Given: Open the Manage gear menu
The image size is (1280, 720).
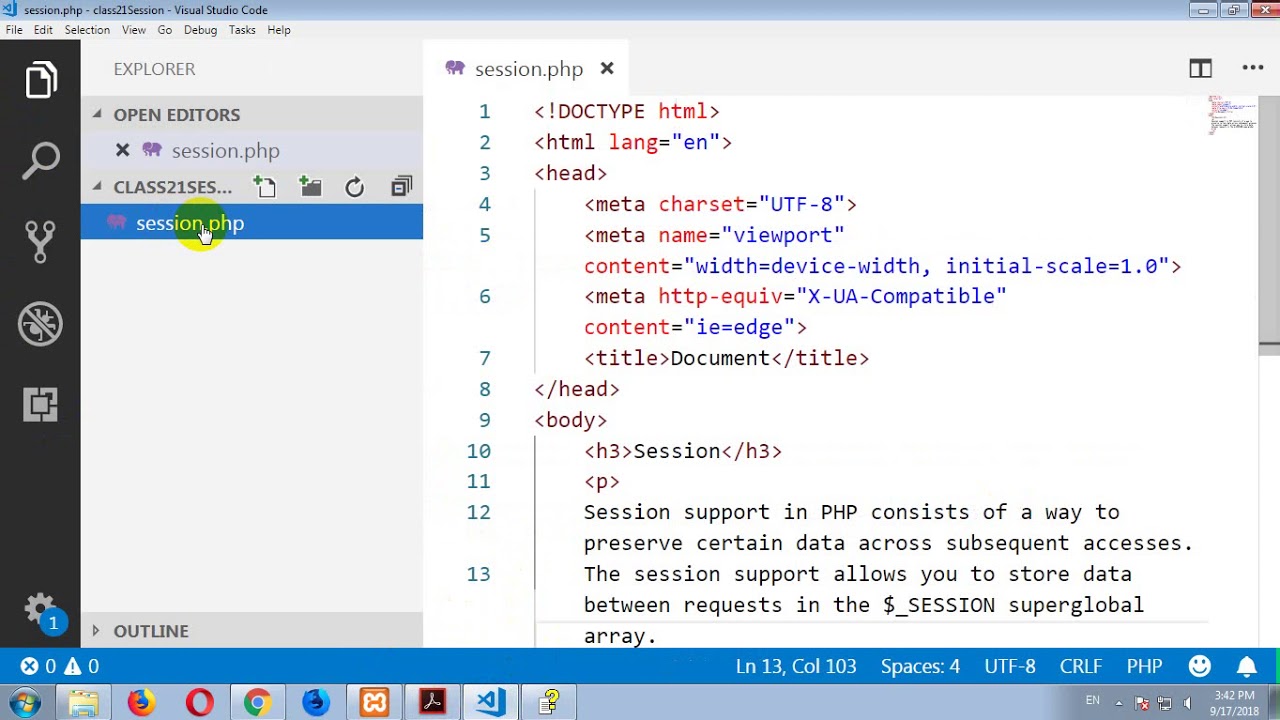Looking at the screenshot, I should pos(40,610).
